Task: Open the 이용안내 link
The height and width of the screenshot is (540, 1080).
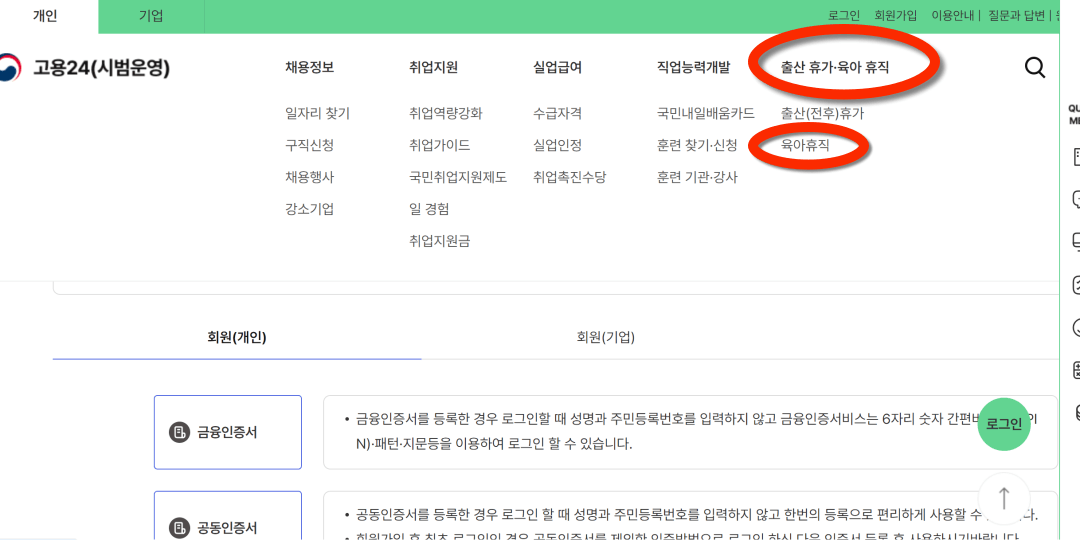Action: pos(953,16)
